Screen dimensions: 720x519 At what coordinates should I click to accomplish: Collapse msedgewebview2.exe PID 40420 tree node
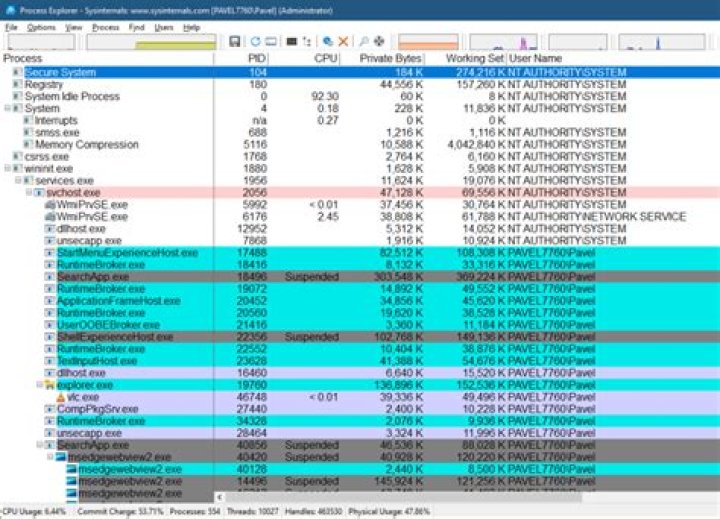(51, 457)
